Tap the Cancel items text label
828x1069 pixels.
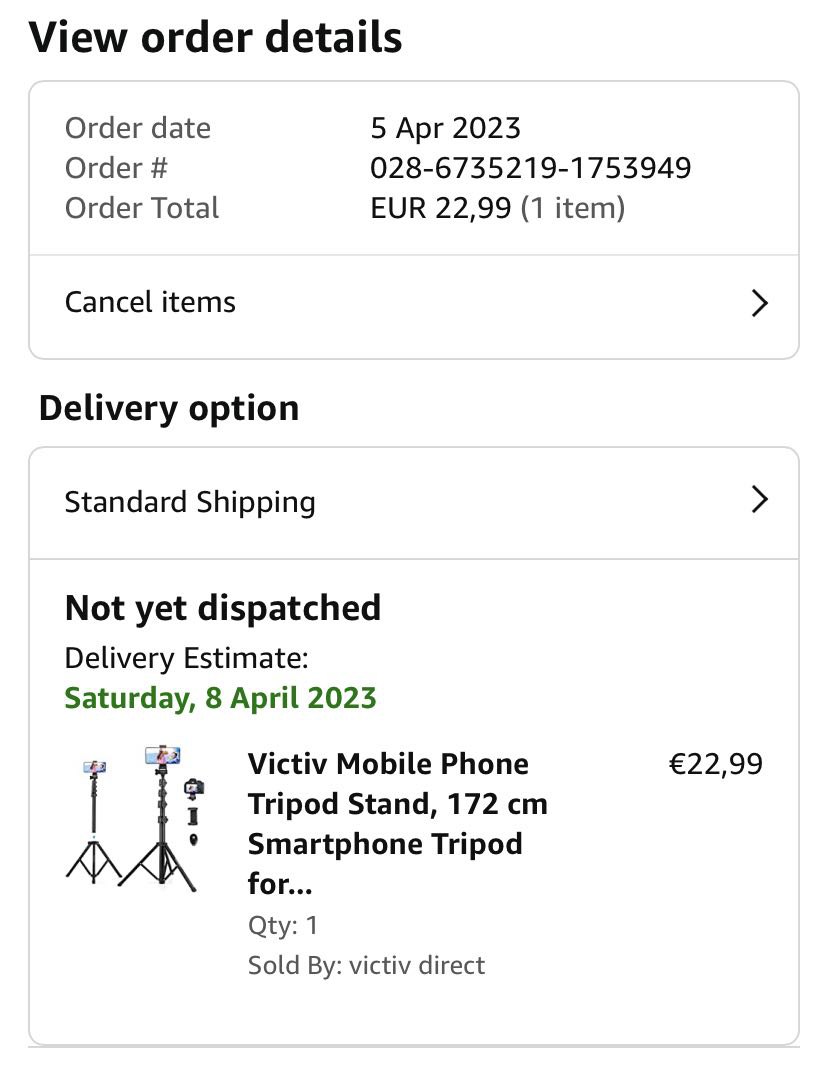tap(150, 302)
